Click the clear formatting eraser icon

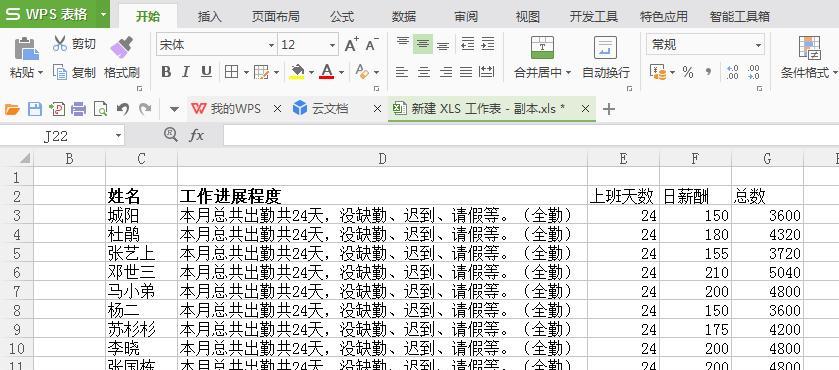click(362, 72)
